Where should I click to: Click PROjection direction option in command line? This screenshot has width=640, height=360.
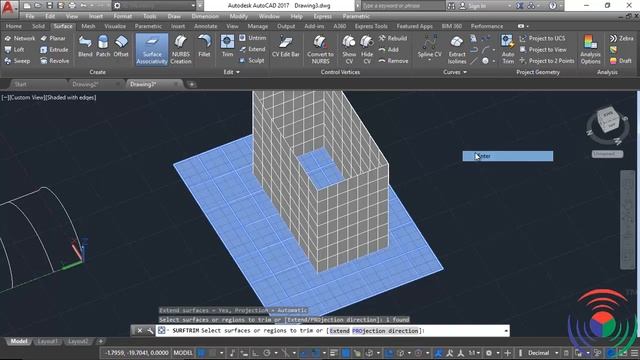coord(385,331)
